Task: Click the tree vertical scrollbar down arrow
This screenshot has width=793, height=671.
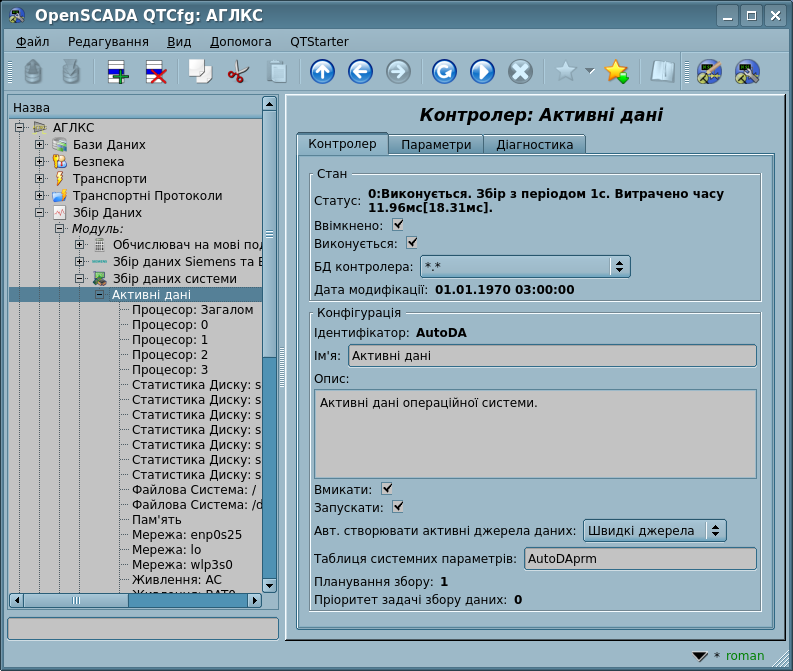Action: 270,586
